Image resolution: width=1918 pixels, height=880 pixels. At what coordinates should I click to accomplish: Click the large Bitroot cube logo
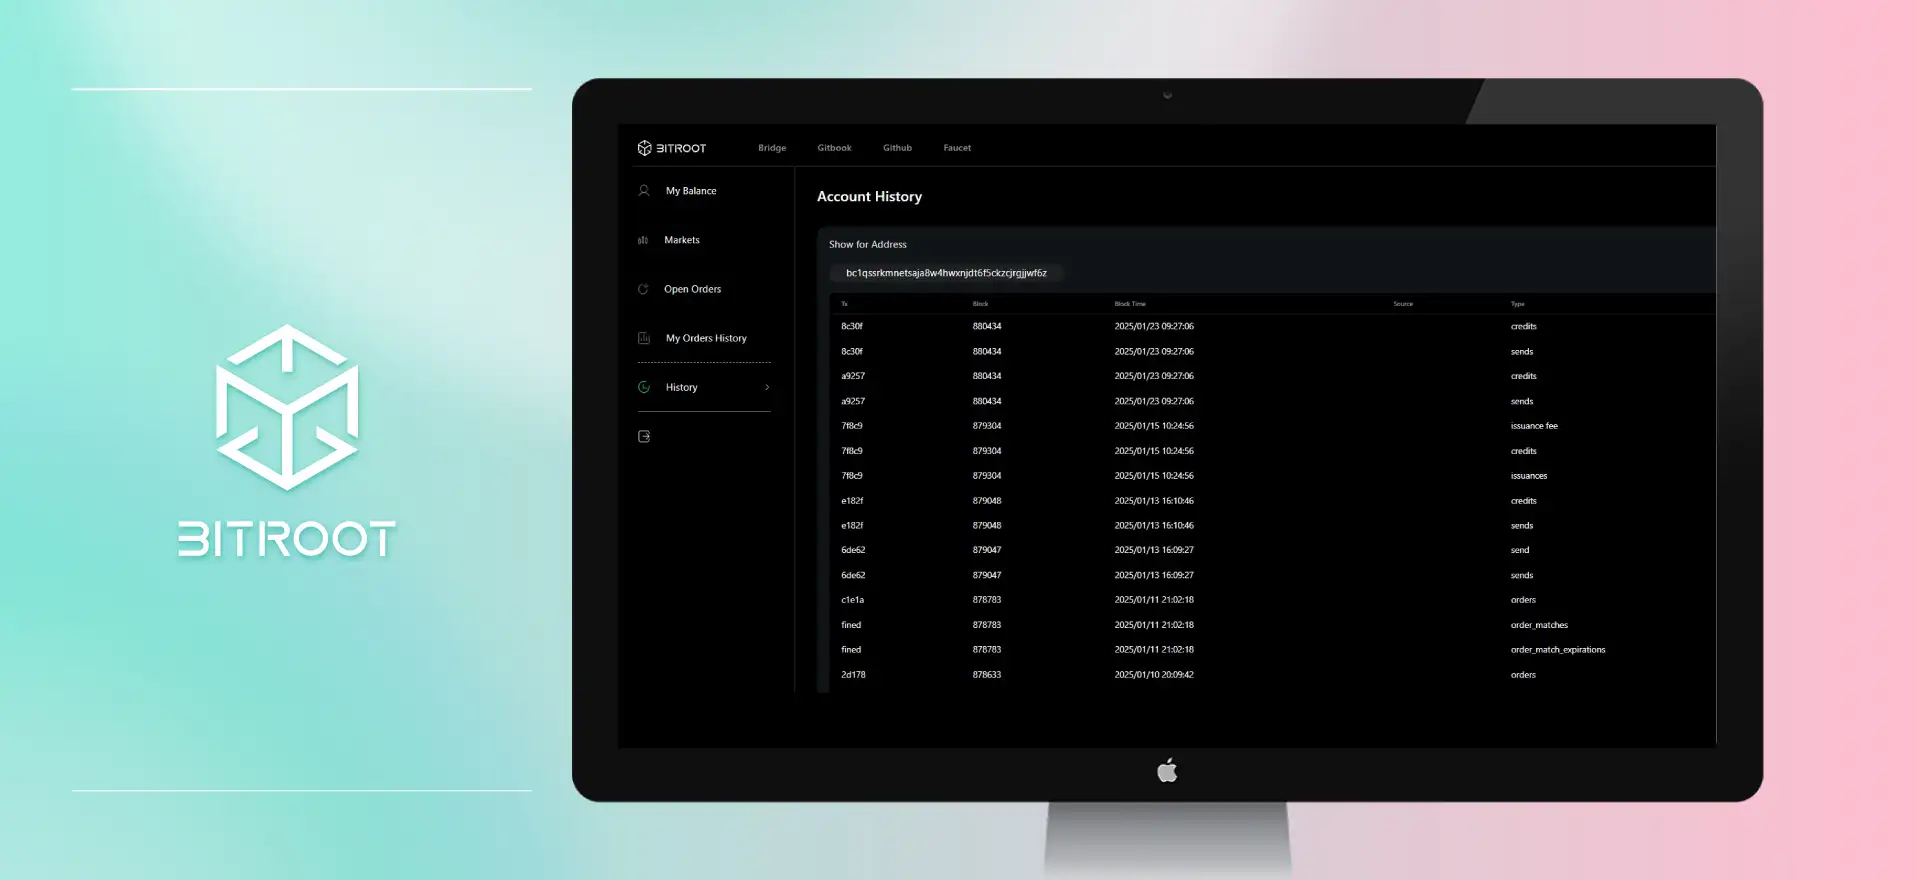pyautogui.click(x=287, y=407)
